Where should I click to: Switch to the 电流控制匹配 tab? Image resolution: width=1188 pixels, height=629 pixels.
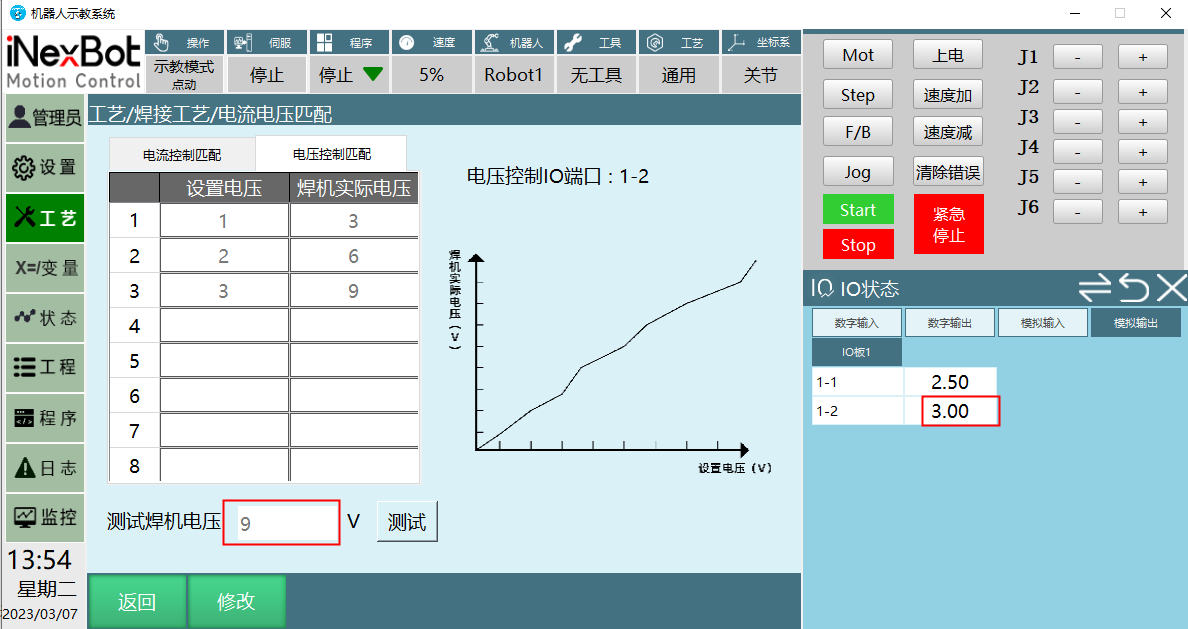click(182, 155)
